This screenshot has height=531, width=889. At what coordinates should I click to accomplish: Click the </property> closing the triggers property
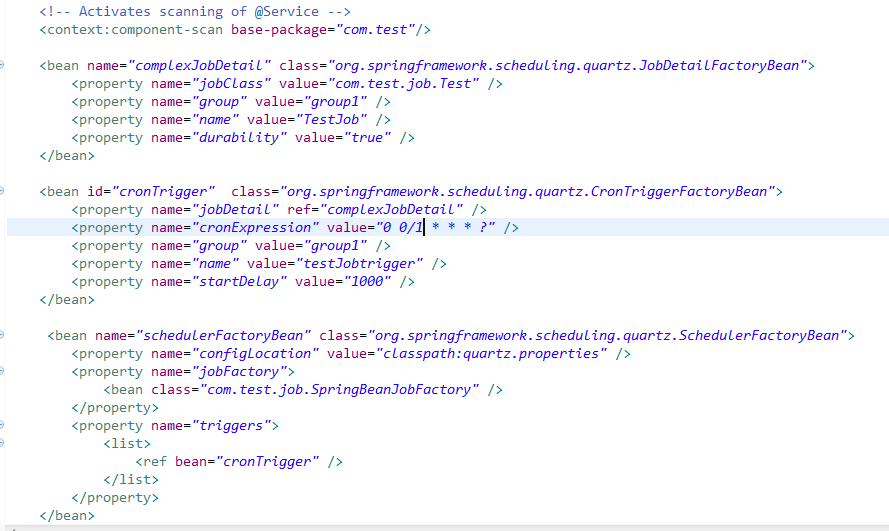(115, 498)
